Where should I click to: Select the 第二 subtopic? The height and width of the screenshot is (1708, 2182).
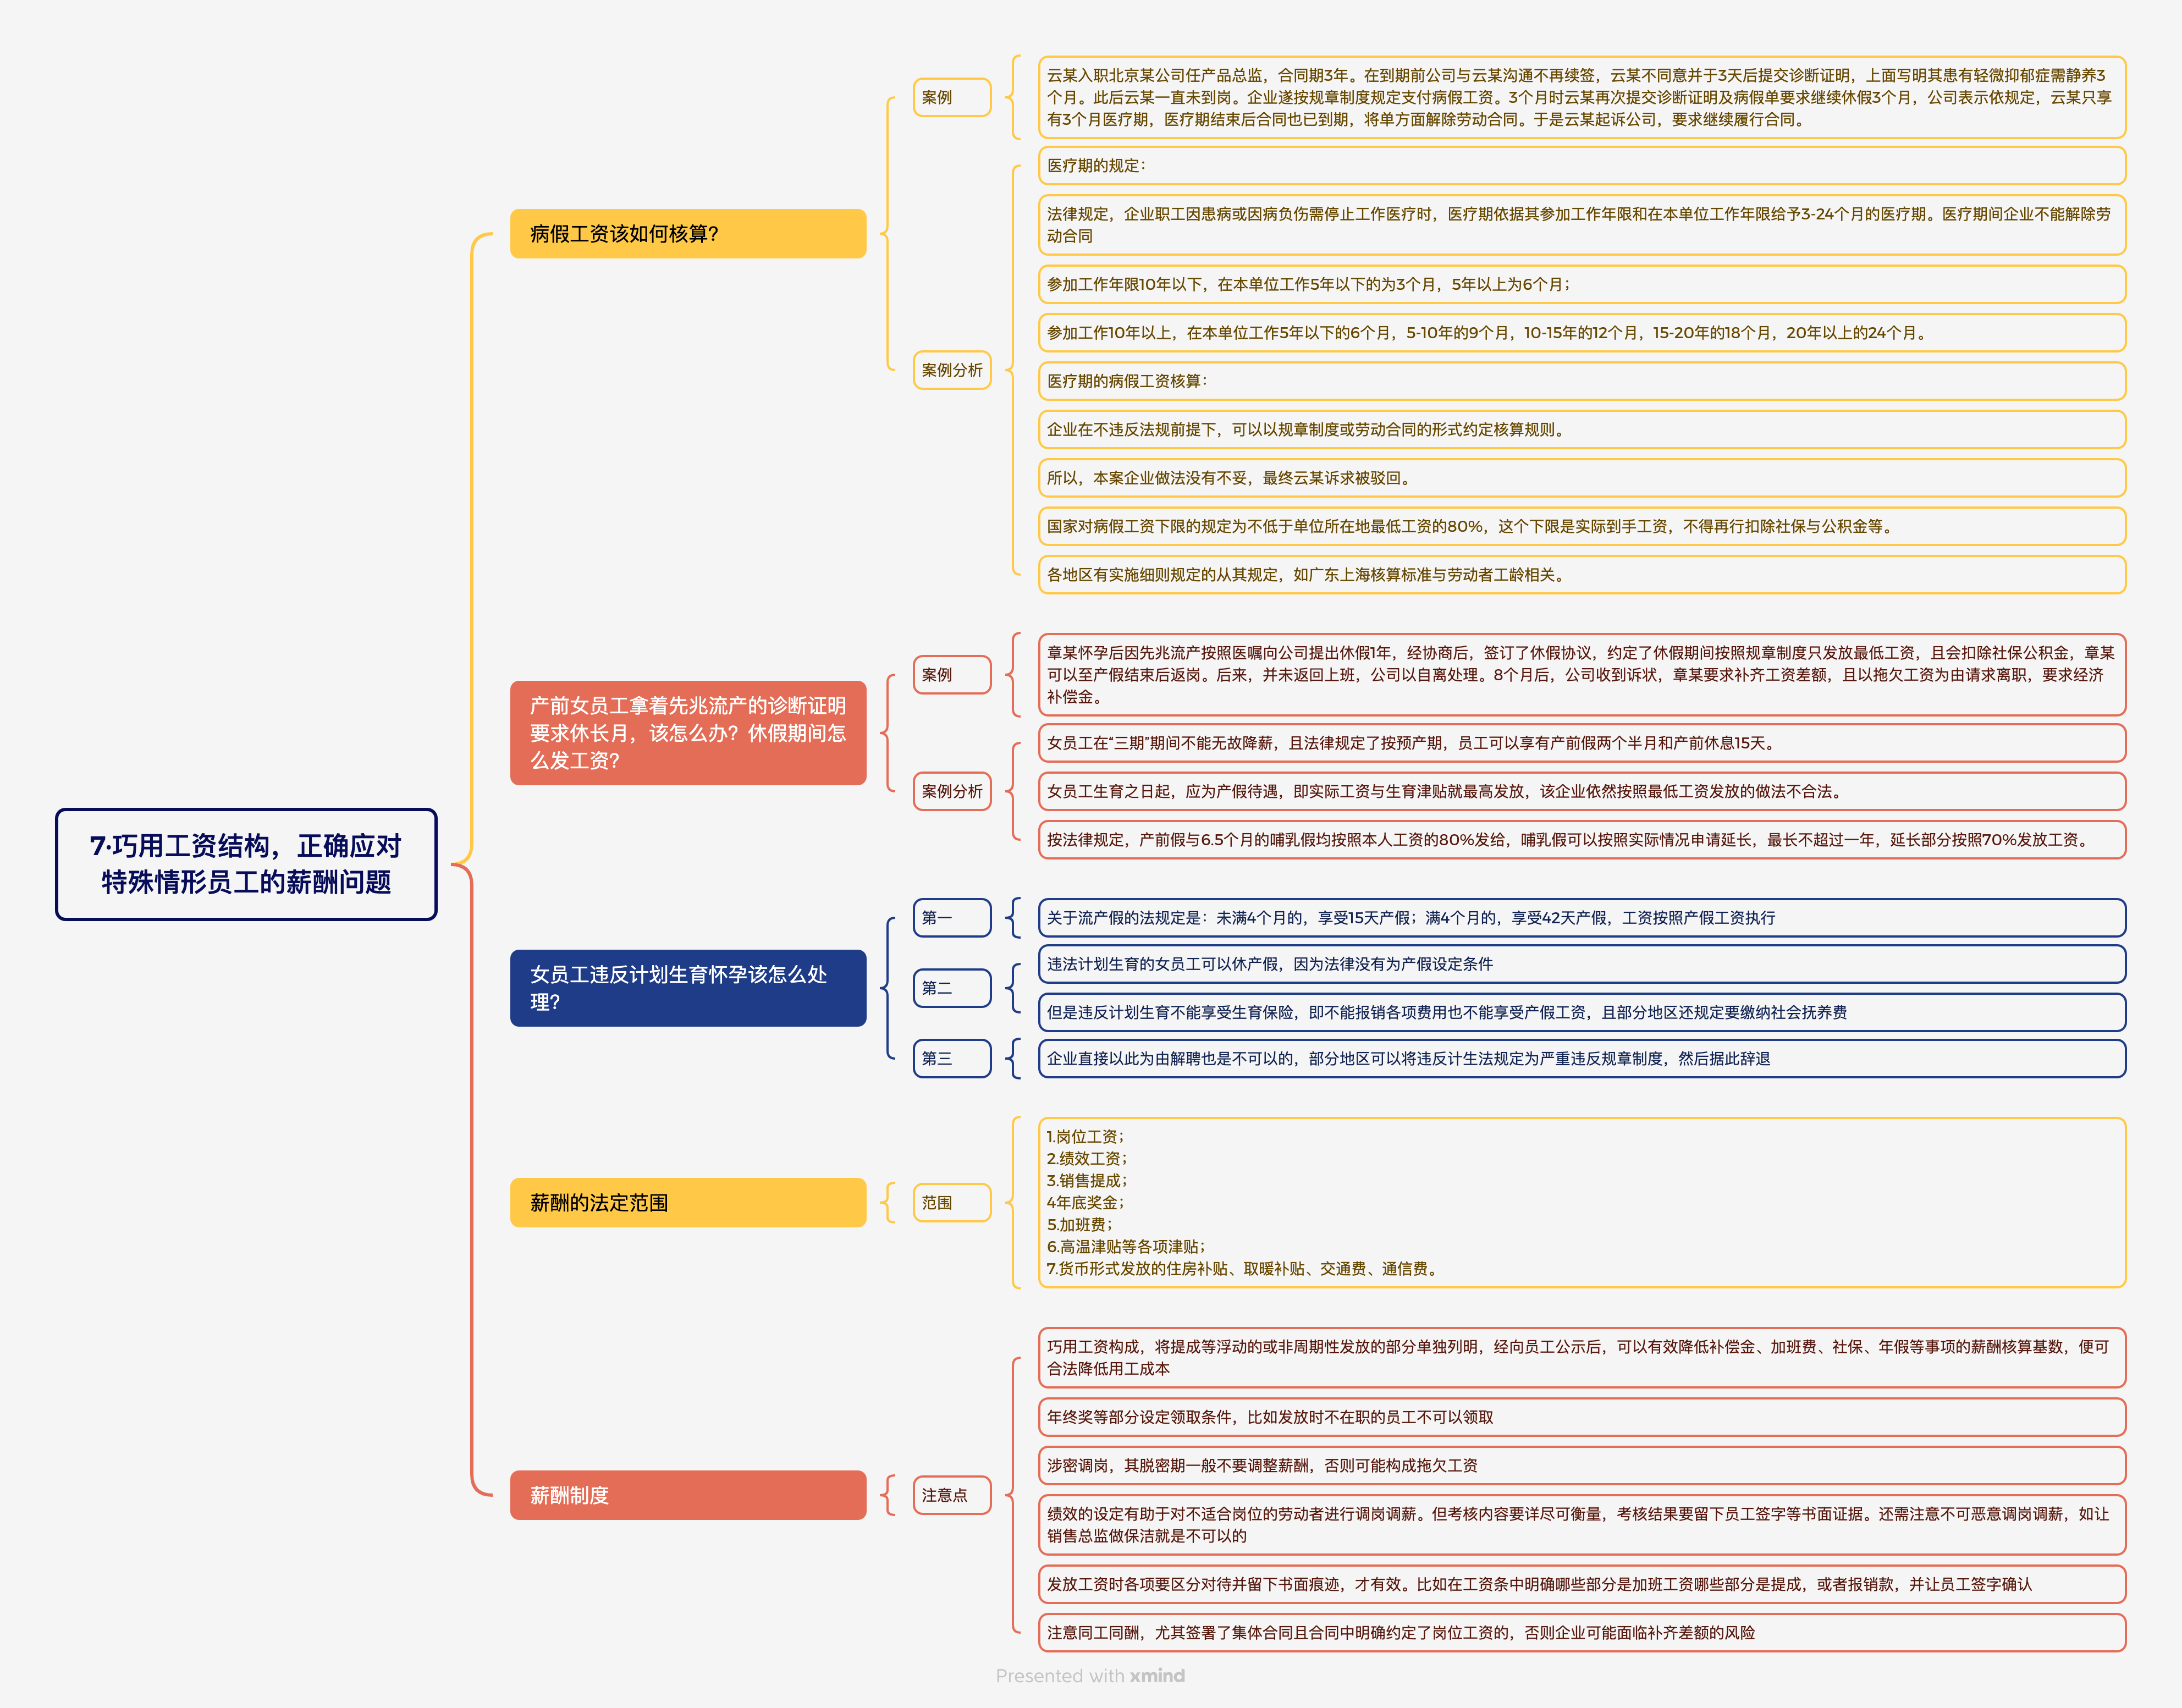point(952,988)
